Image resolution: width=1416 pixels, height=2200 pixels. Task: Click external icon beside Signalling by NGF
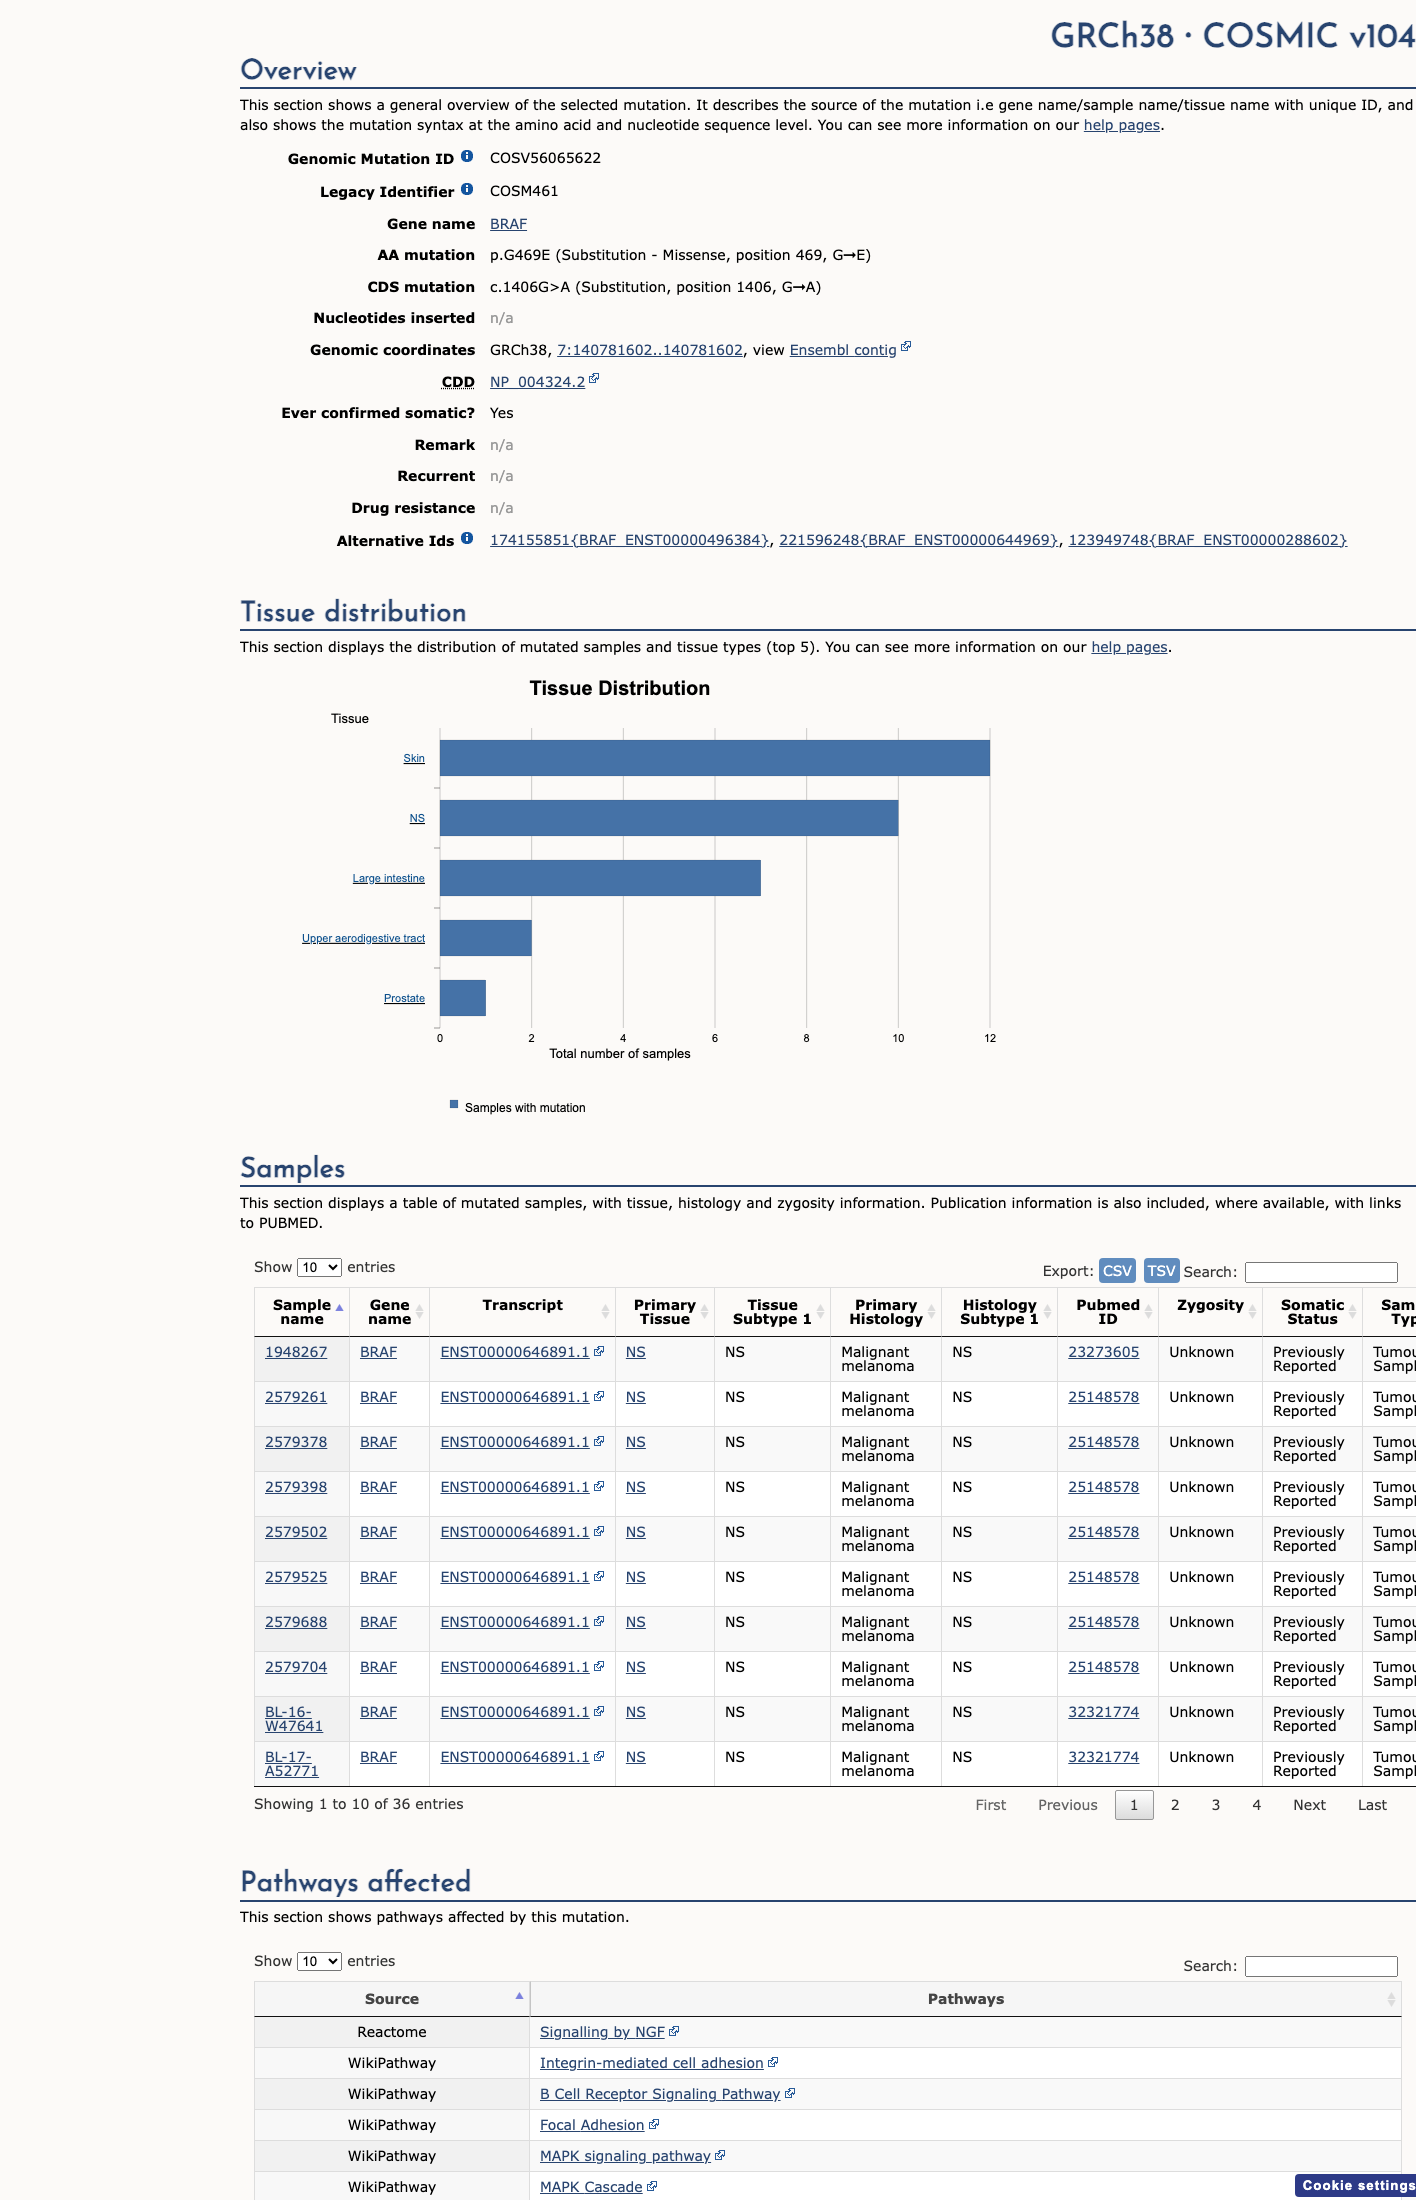point(674,2031)
